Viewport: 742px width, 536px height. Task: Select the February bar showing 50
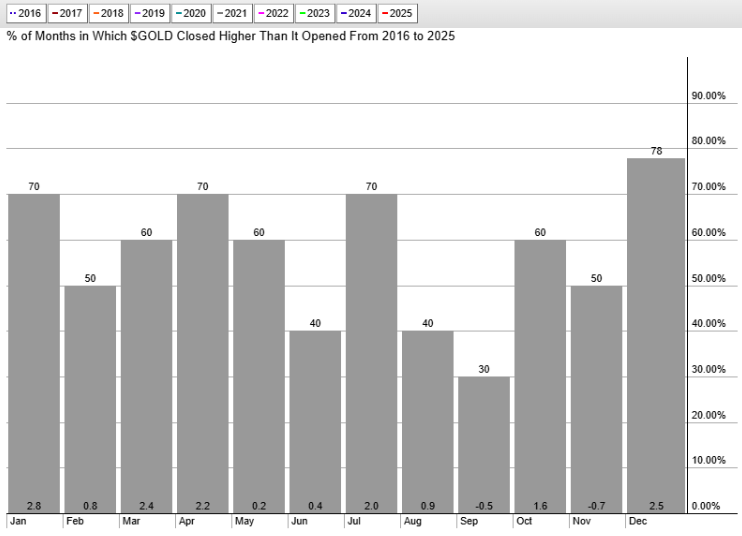pos(90,399)
